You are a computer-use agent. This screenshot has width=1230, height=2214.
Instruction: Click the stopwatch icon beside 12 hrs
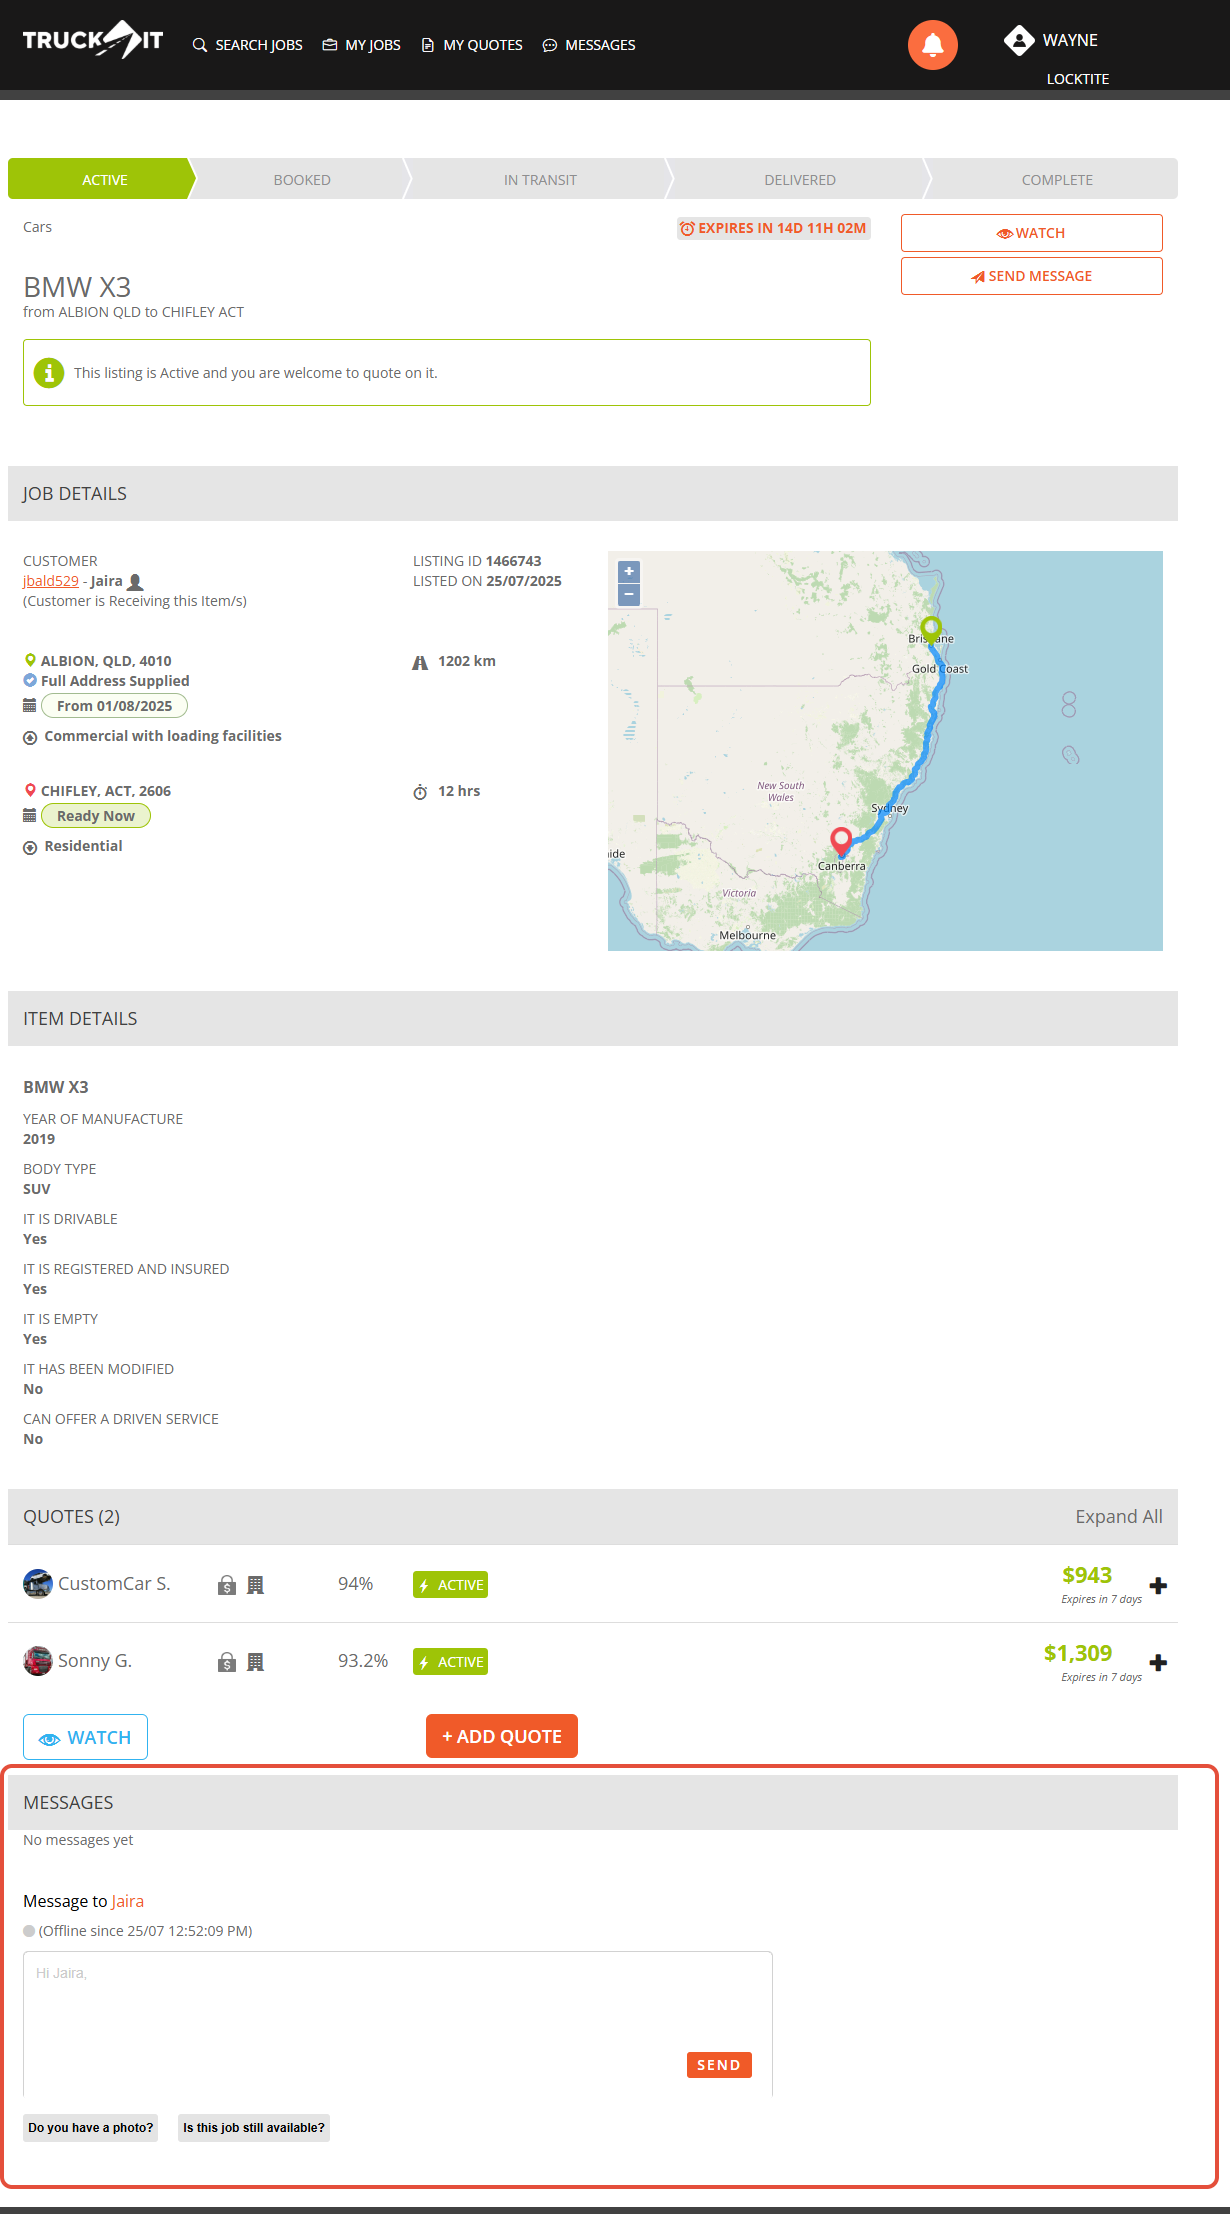coord(420,792)
